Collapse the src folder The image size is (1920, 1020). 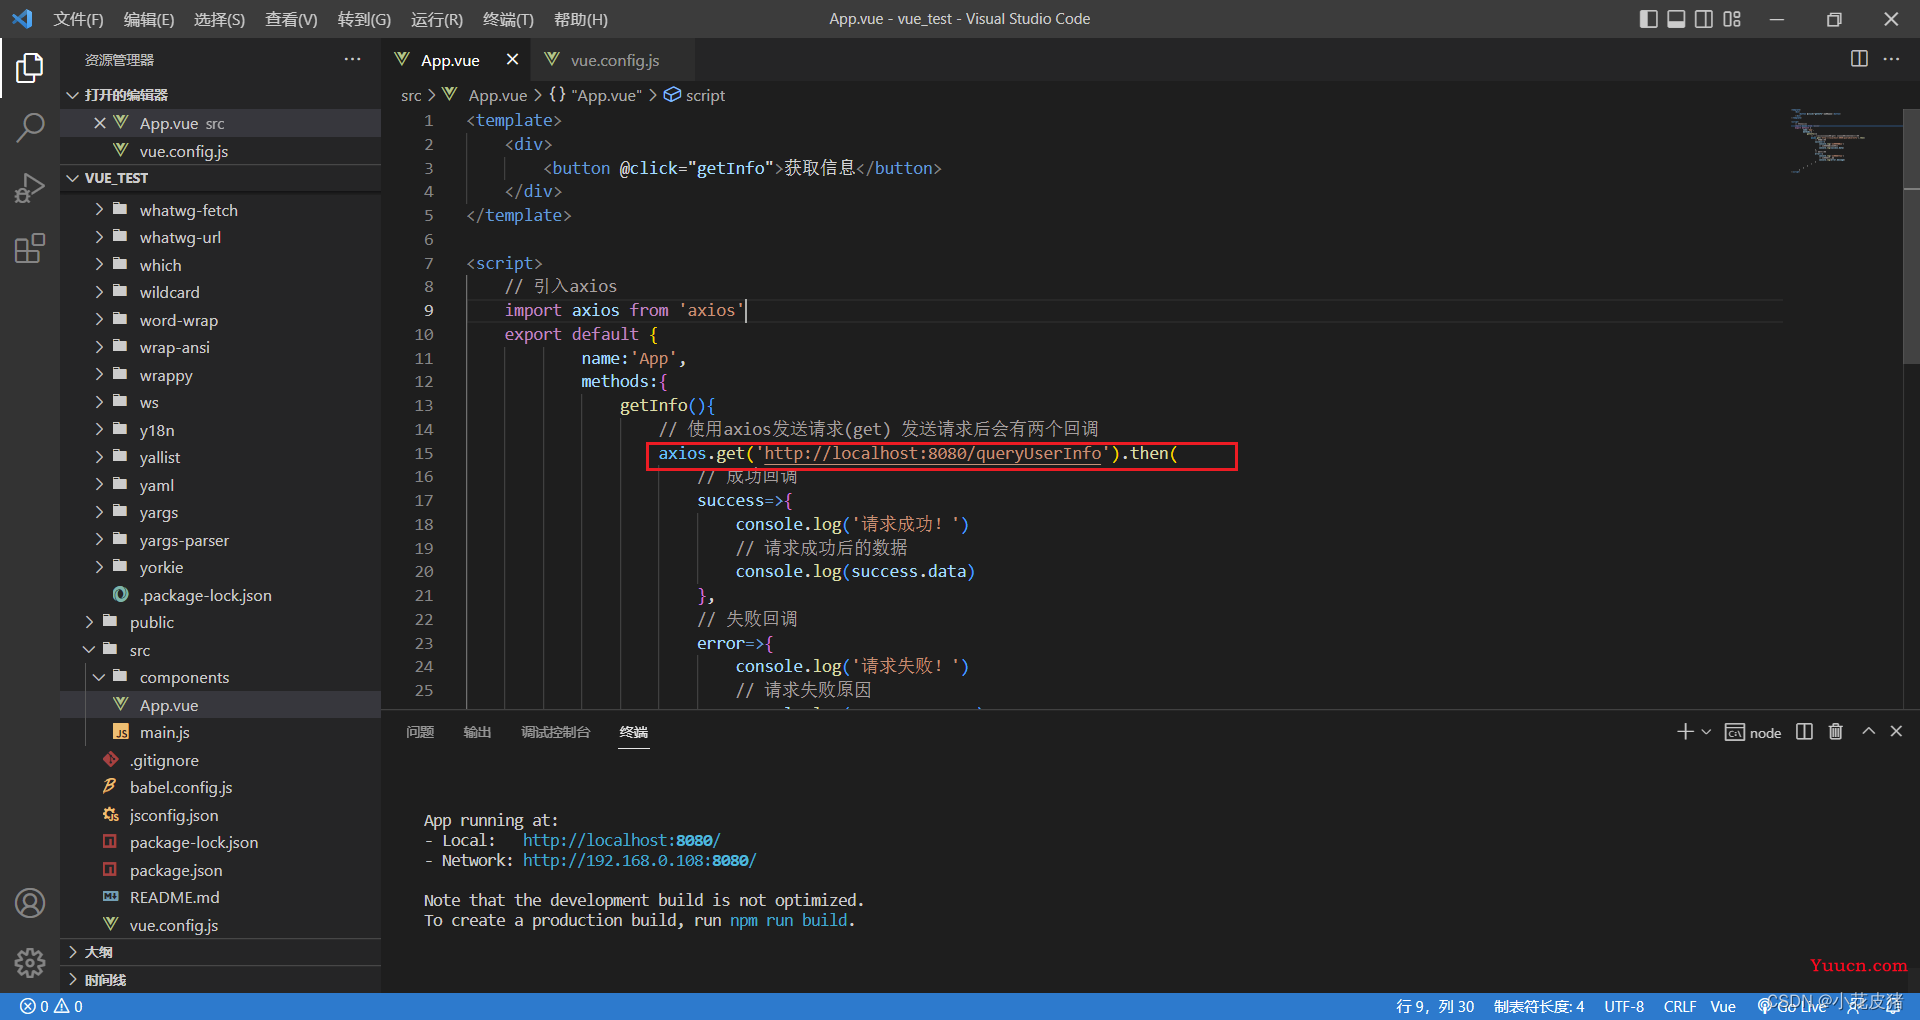point(220,650)
